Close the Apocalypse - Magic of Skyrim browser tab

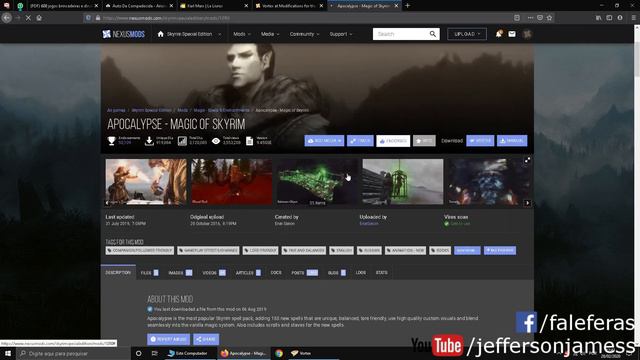click(396, 6)
